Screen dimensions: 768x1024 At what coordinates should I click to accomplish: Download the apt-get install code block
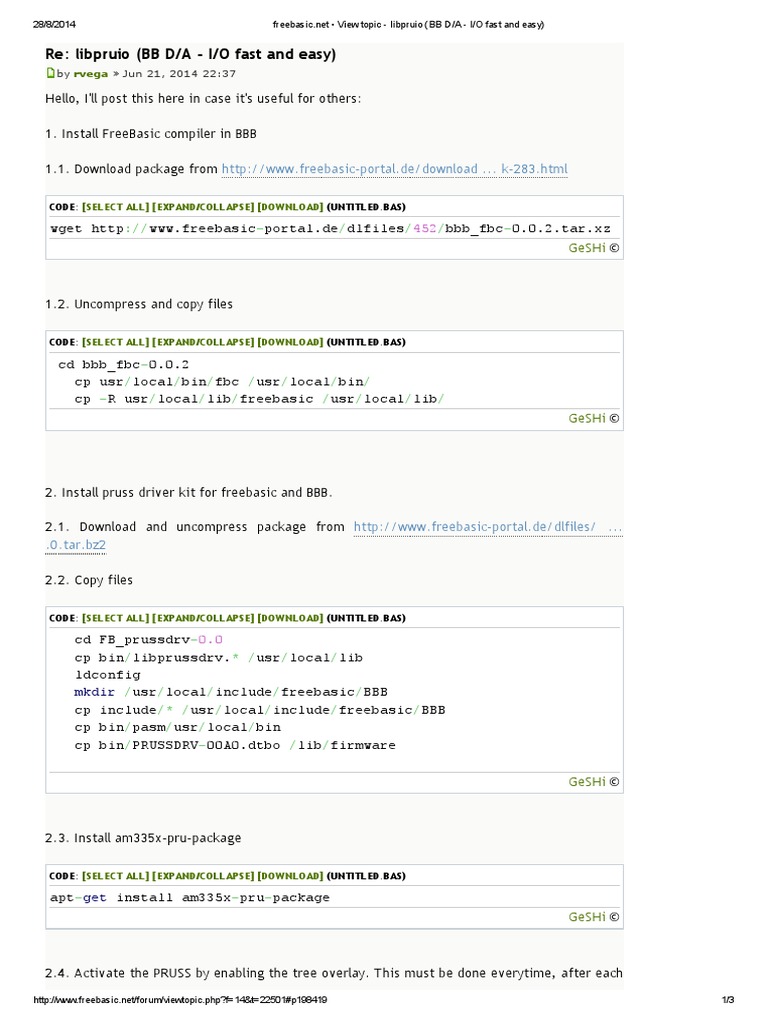[290, 876]
